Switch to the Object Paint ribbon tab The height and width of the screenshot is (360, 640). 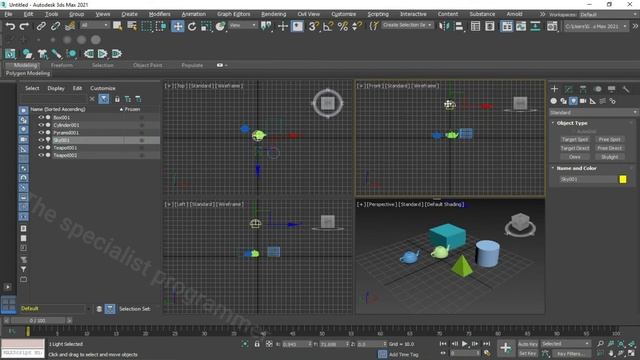pos(147,65)
